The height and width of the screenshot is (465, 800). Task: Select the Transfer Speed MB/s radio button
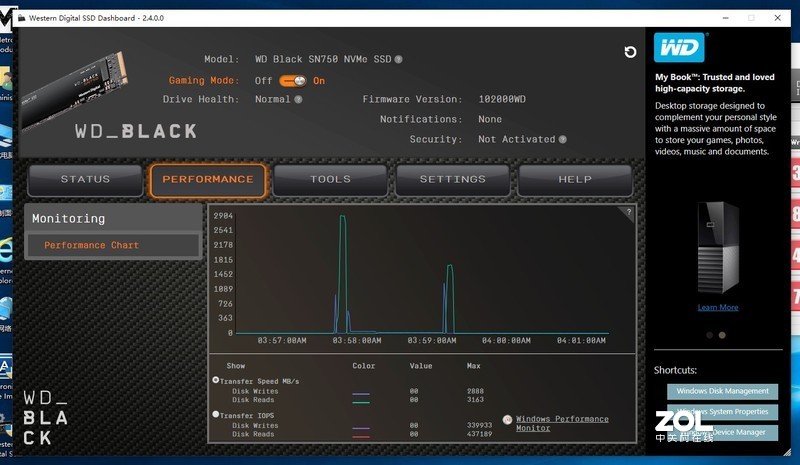(216, 381)
